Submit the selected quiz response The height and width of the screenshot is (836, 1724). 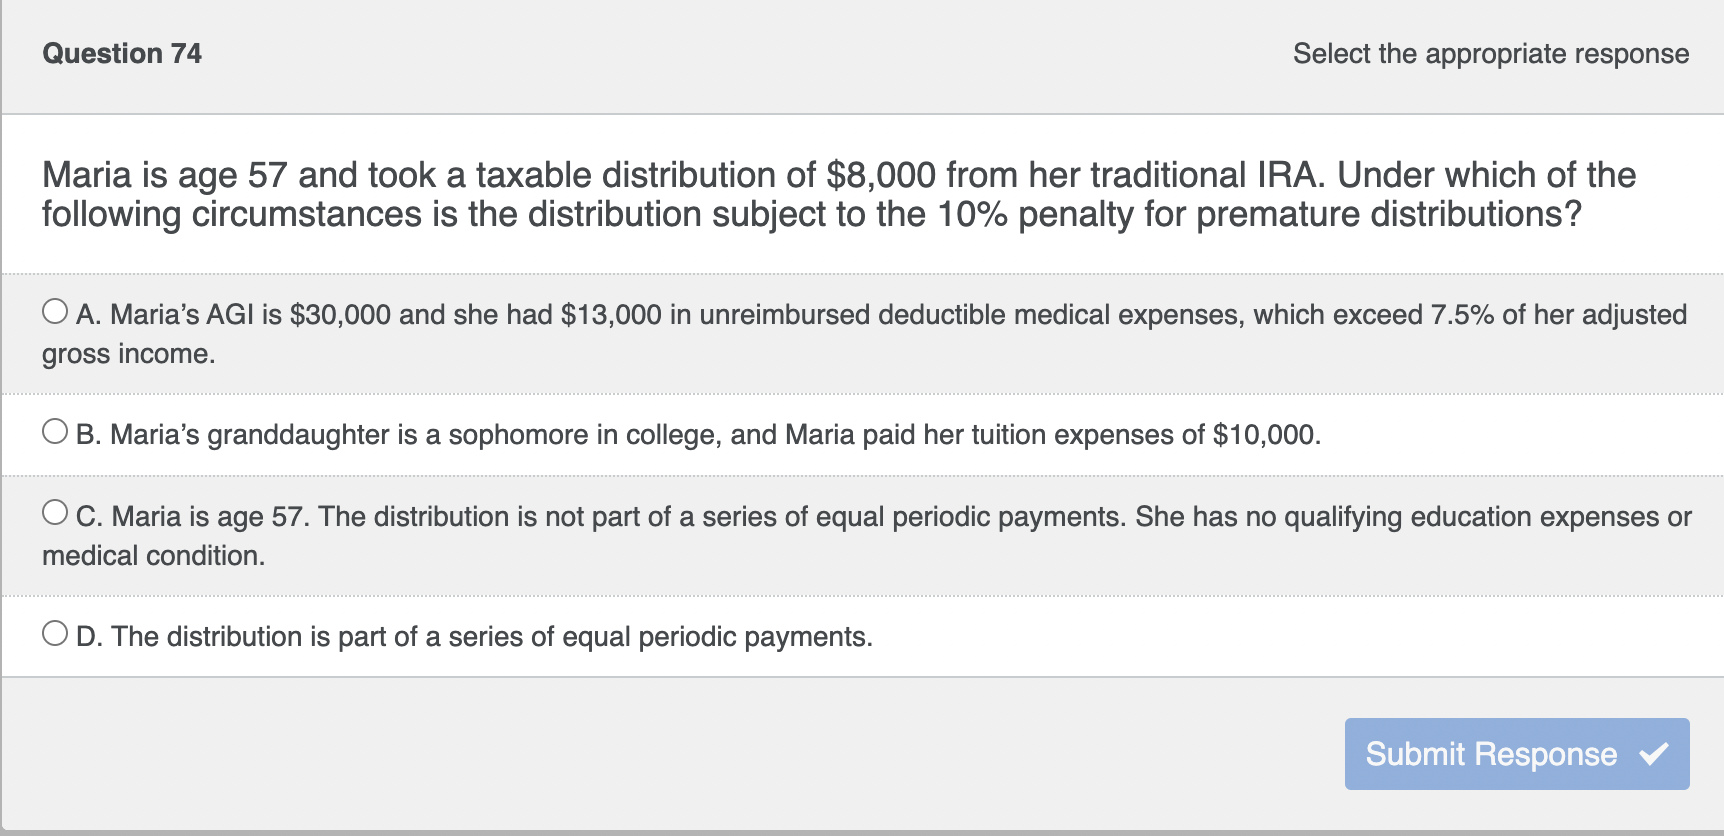pyautogui.click(x=1514, y=754)
